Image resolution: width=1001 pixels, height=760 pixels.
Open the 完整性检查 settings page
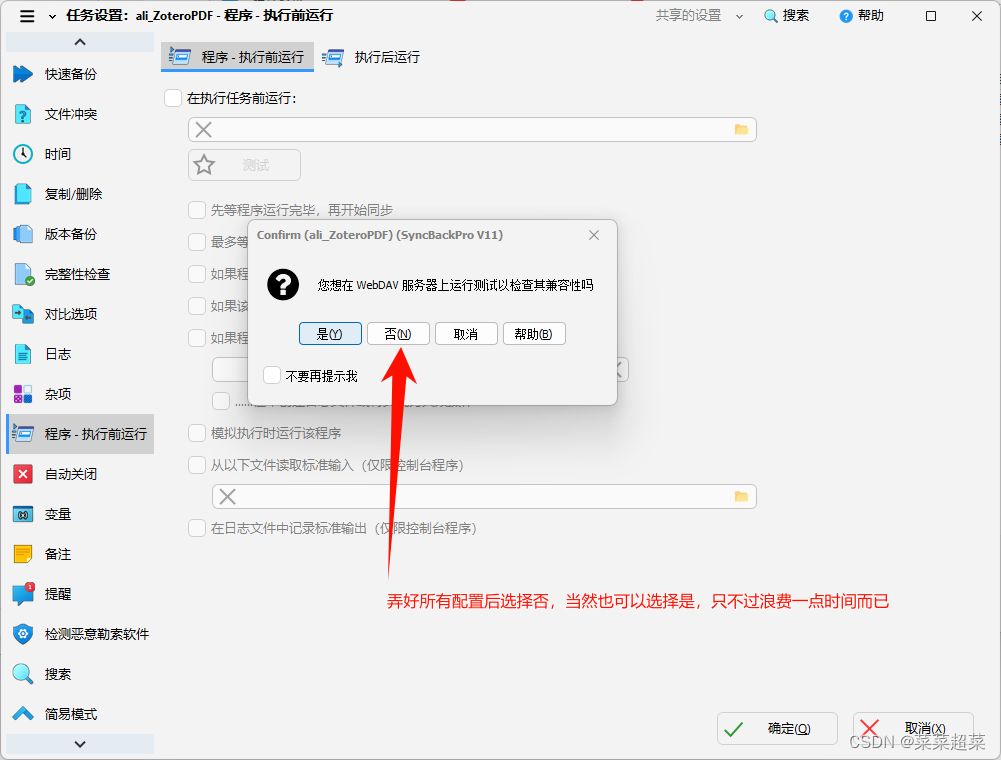[80, 274]
